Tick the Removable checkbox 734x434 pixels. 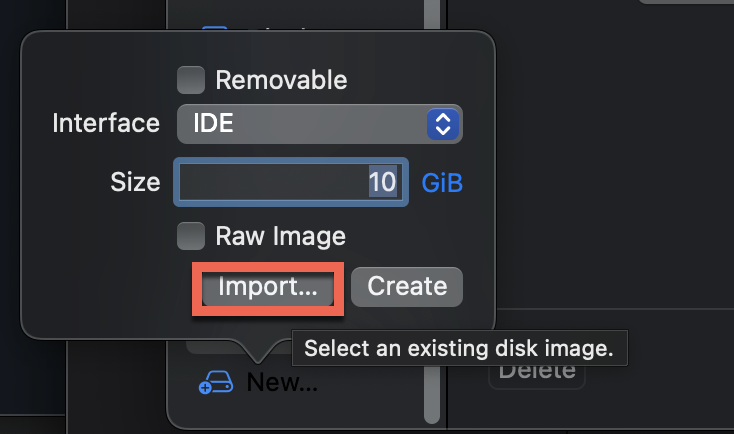tap(190, 80)
